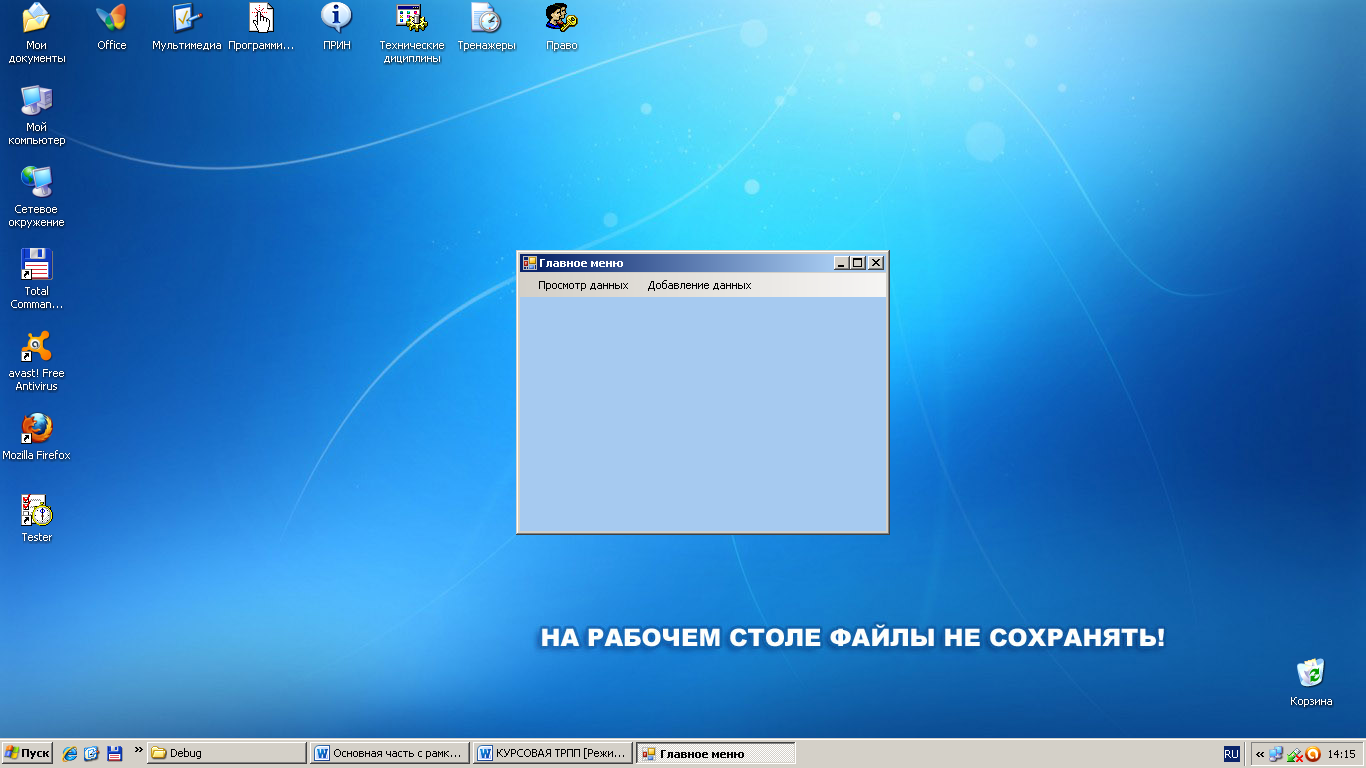Open the RU language indicator
The image size is (1366, 768).
point(1231,754)
